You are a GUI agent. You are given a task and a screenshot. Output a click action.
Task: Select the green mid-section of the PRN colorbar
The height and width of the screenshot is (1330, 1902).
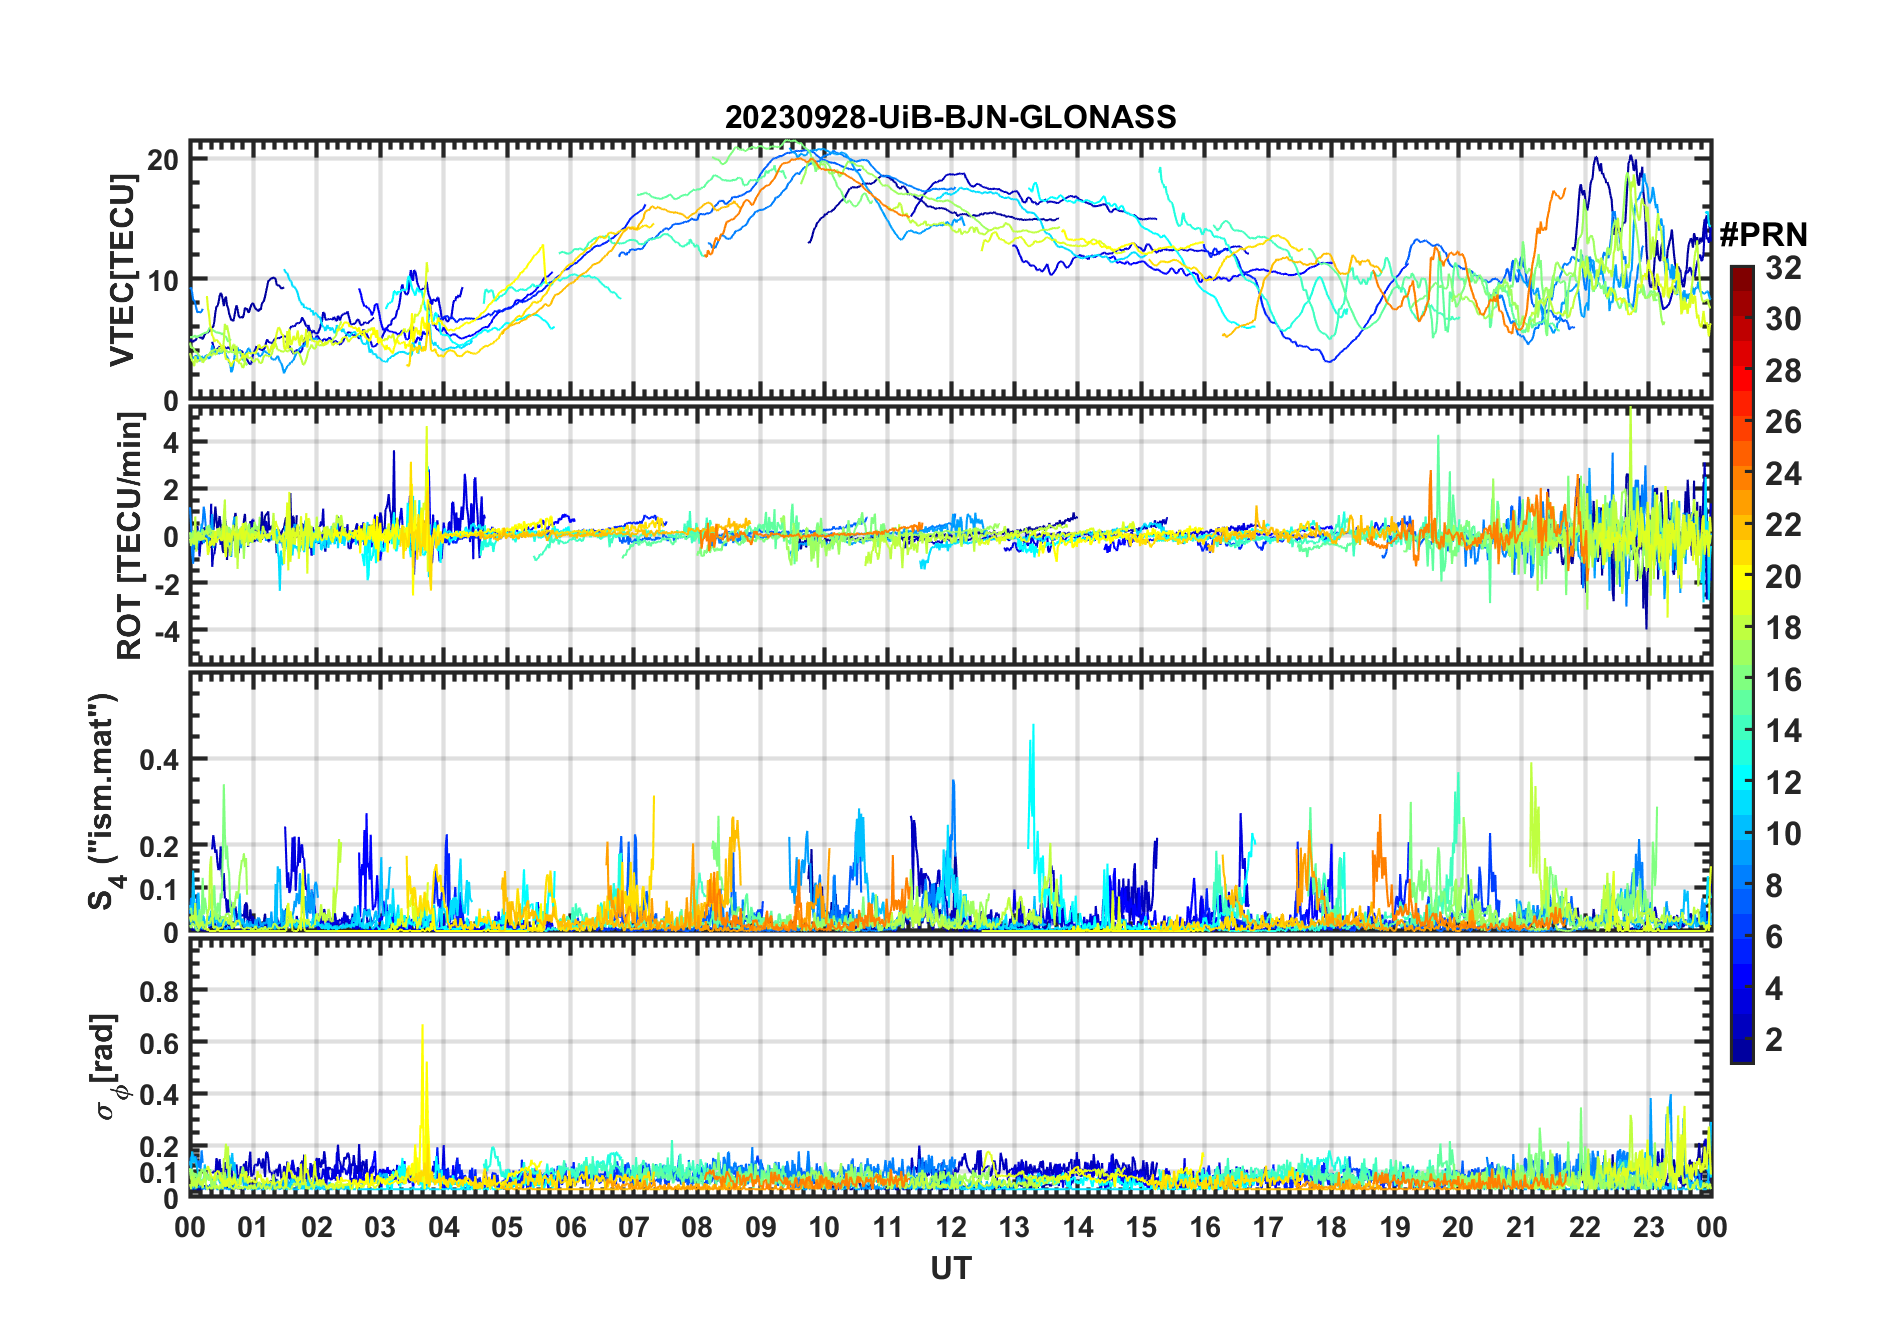(x=1741, y=680)
